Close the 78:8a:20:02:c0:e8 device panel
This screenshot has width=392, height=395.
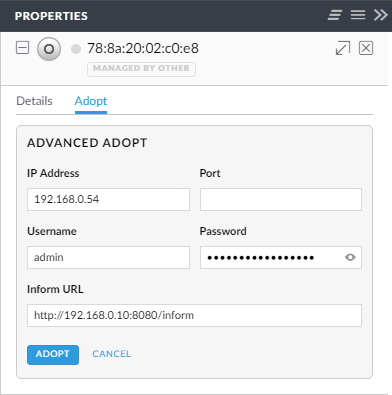tap(366, 48)
